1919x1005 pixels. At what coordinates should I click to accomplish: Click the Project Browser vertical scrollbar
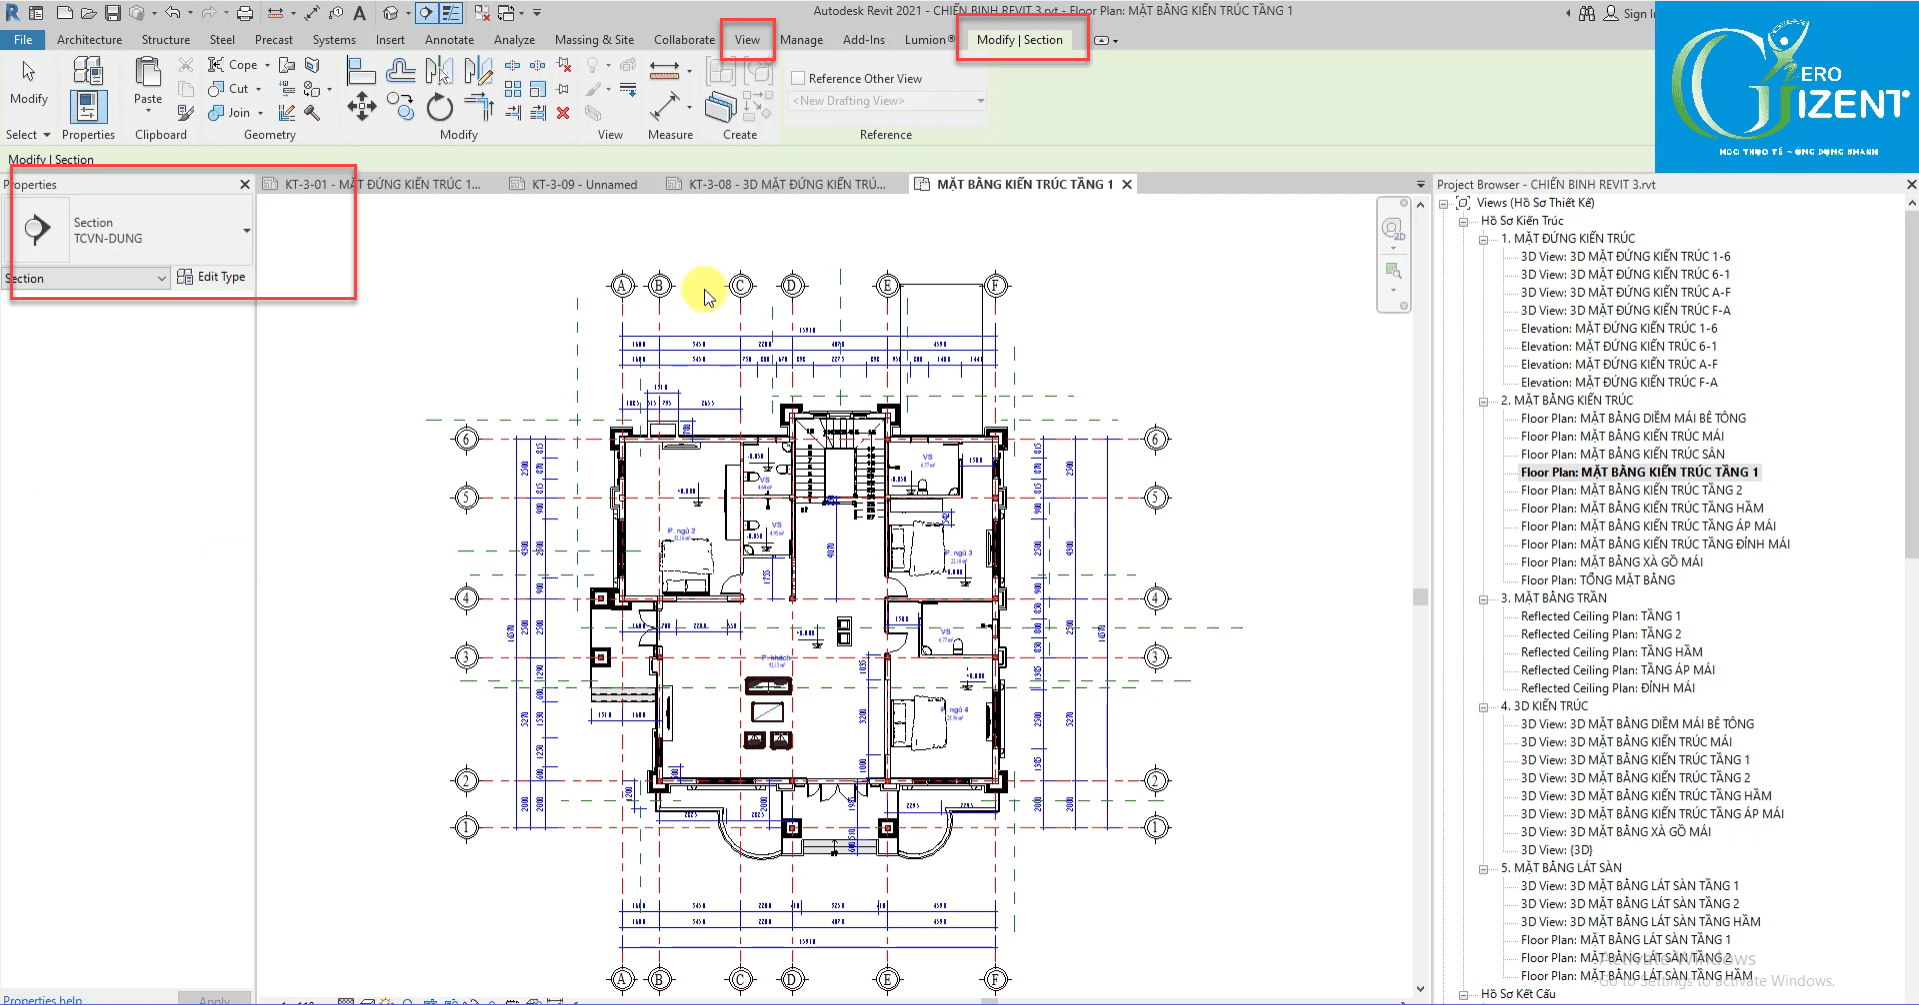(1911, 385)
